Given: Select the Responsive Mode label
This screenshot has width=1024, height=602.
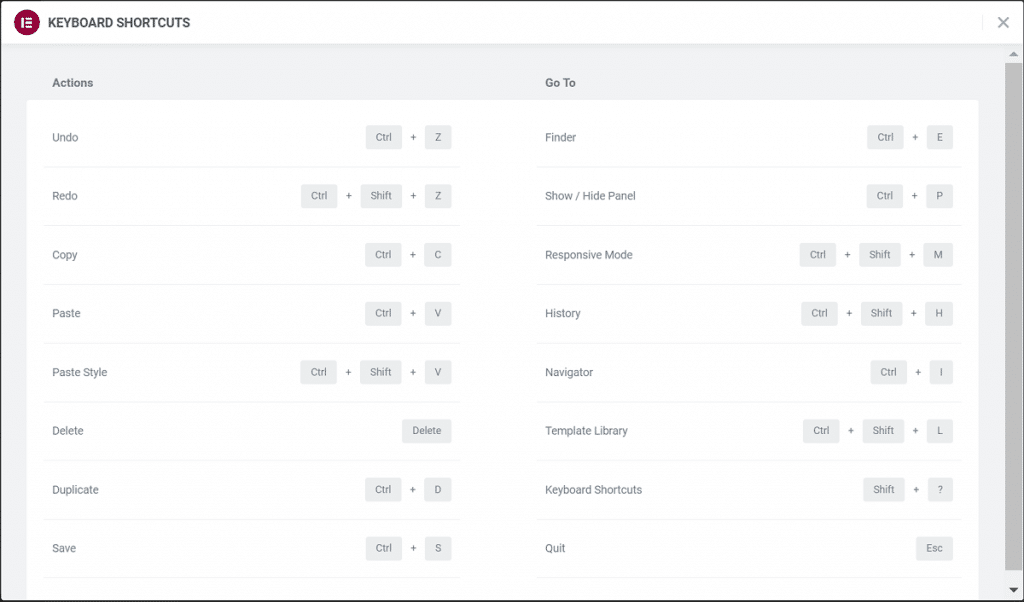Looking at the screenshot, I should (588, 255).
